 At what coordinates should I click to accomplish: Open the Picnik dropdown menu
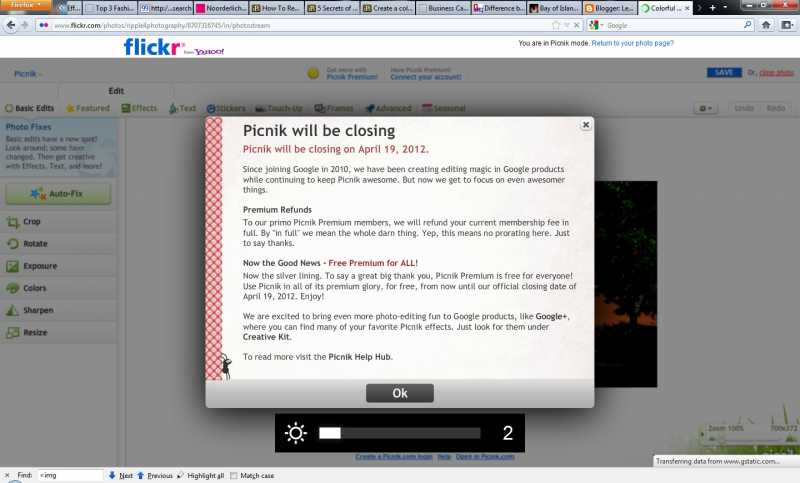pyautogui.click(x=28, y=74)
